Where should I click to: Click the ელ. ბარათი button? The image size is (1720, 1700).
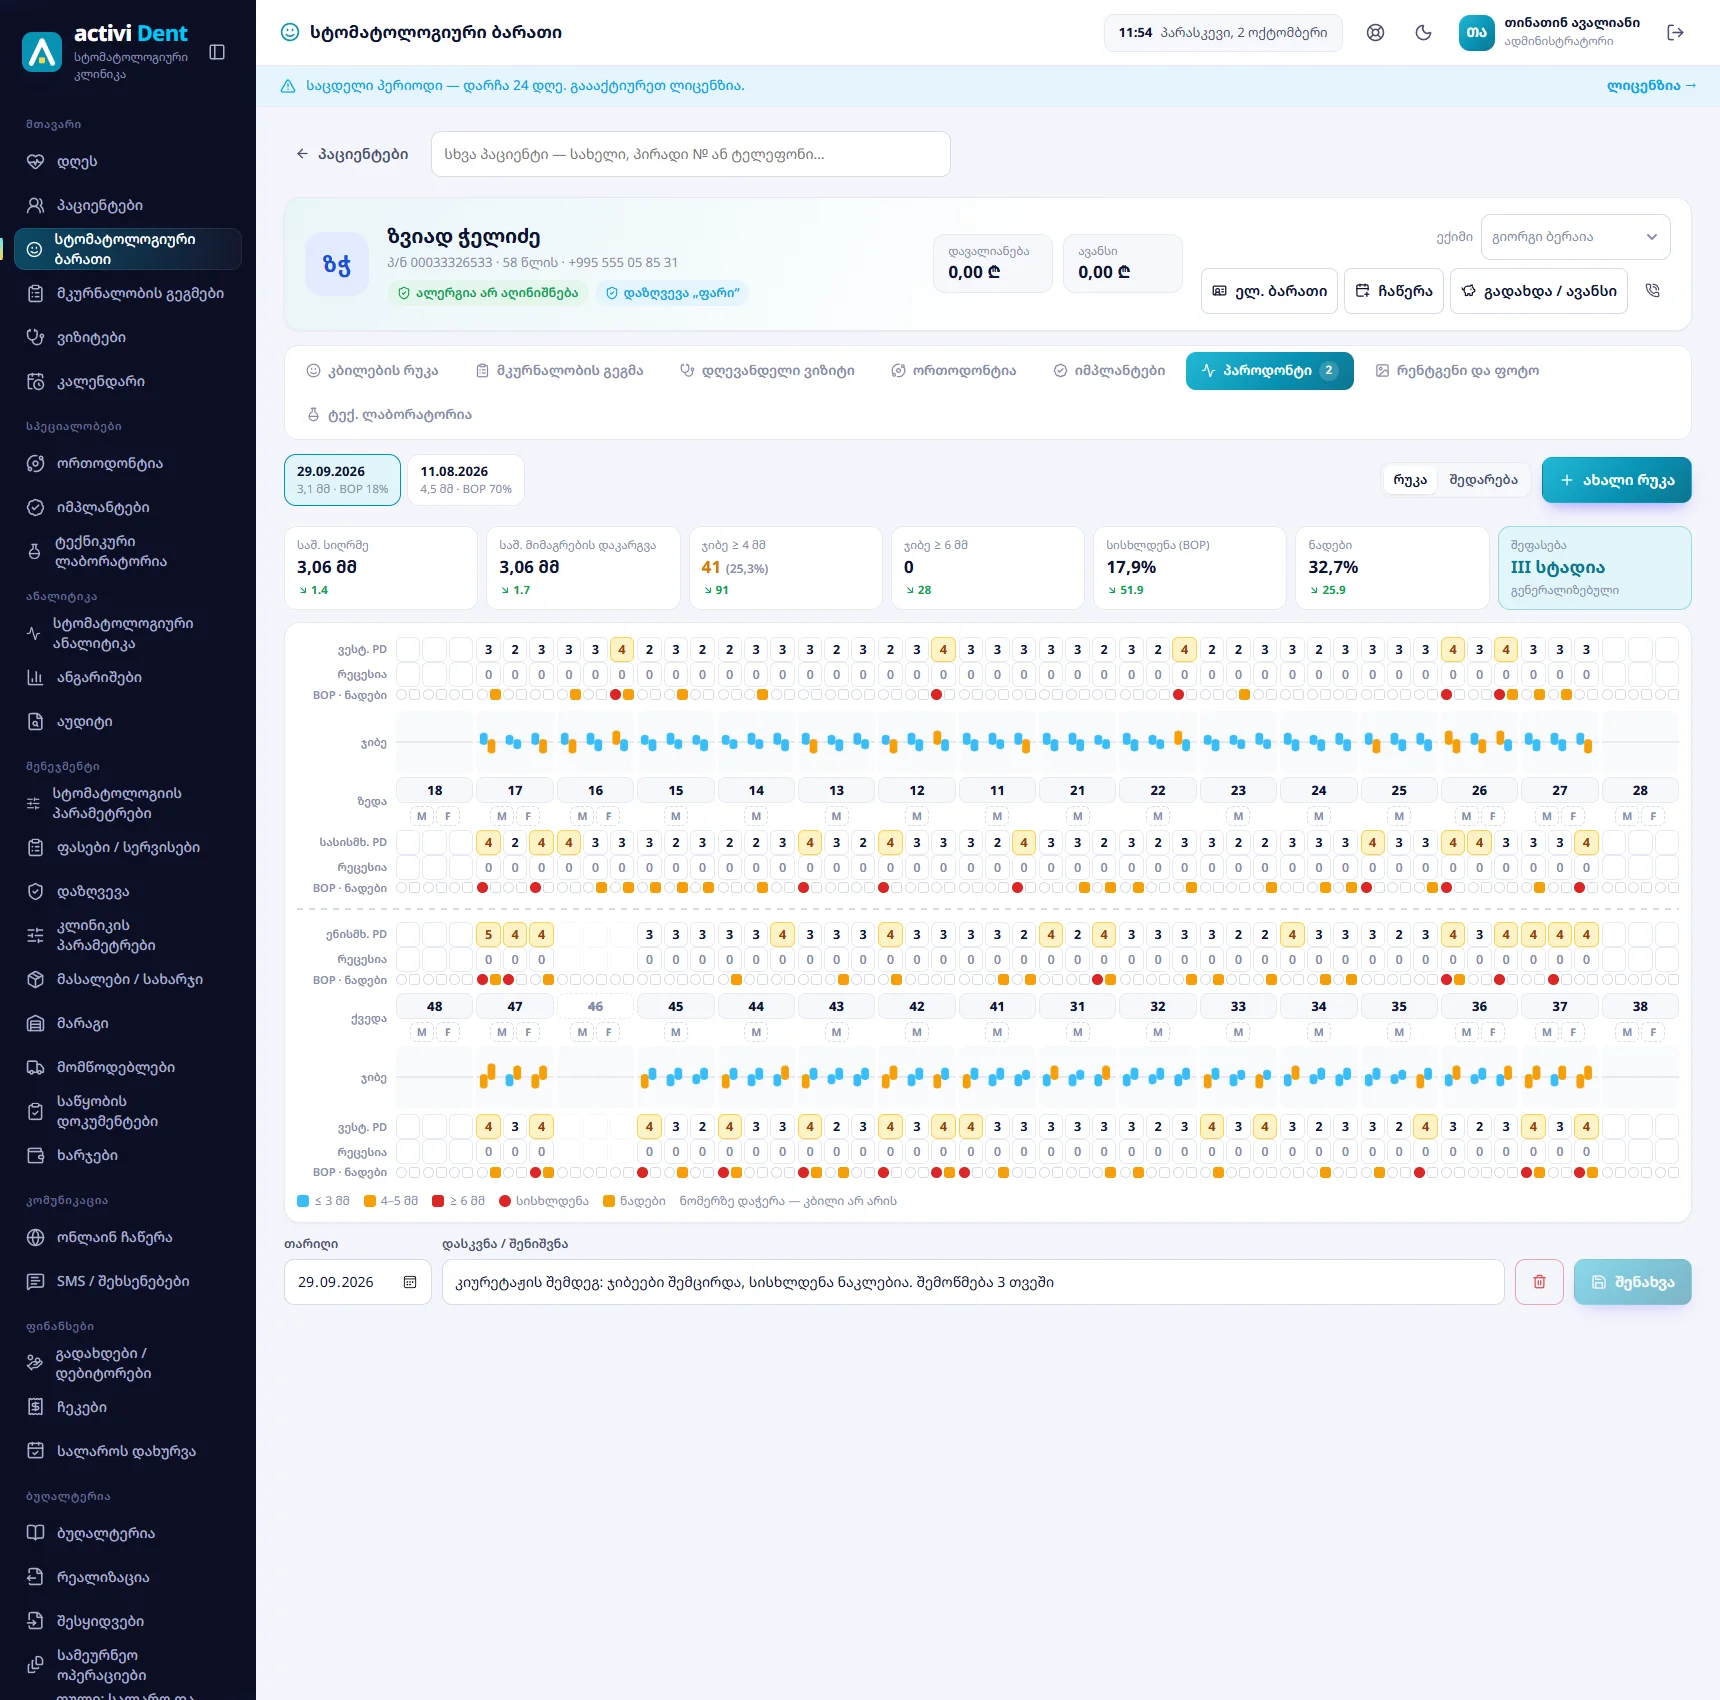(1269, 291)
